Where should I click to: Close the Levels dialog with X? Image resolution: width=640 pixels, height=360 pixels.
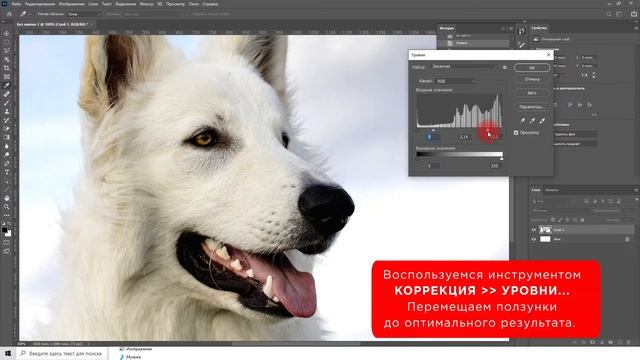coord(549,55)
